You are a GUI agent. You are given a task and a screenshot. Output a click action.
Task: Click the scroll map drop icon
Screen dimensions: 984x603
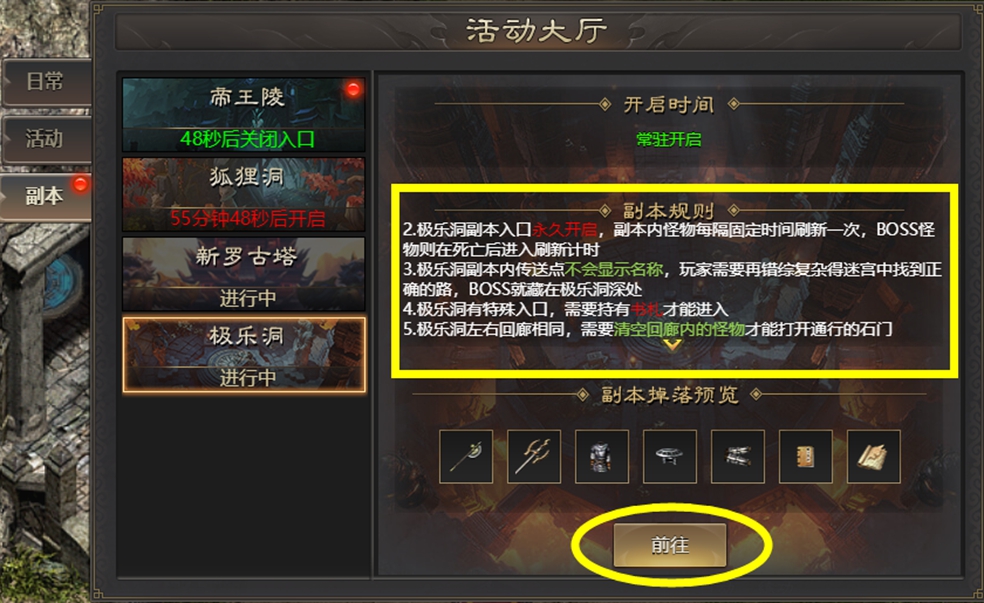(x=873, y=456)
